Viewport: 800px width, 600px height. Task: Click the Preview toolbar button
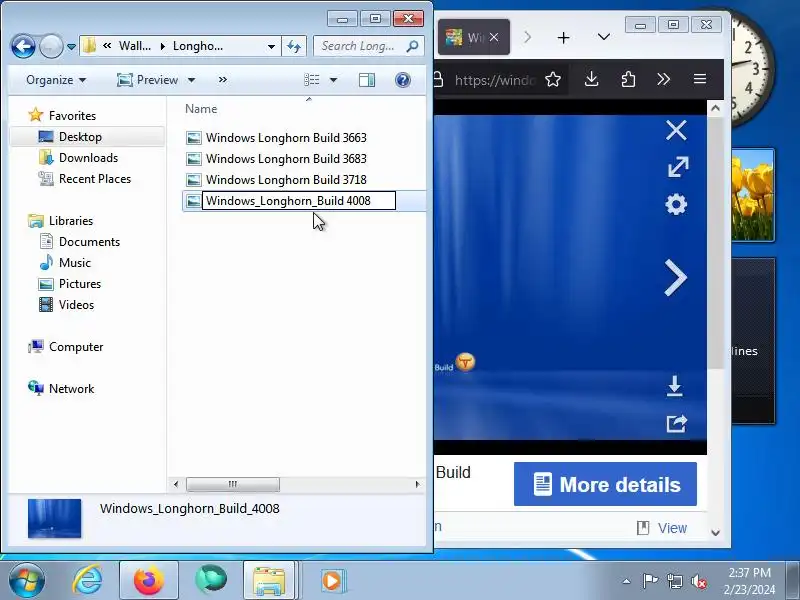pyautogui.click(x=147, y=80)
